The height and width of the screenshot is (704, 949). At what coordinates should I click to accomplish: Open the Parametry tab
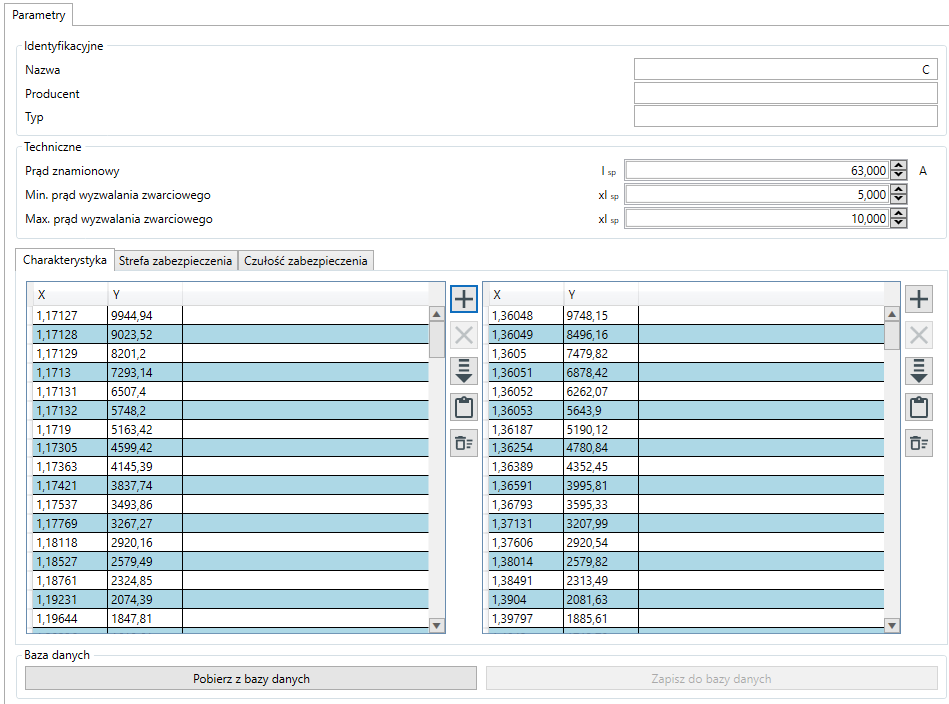coord(39,15)
